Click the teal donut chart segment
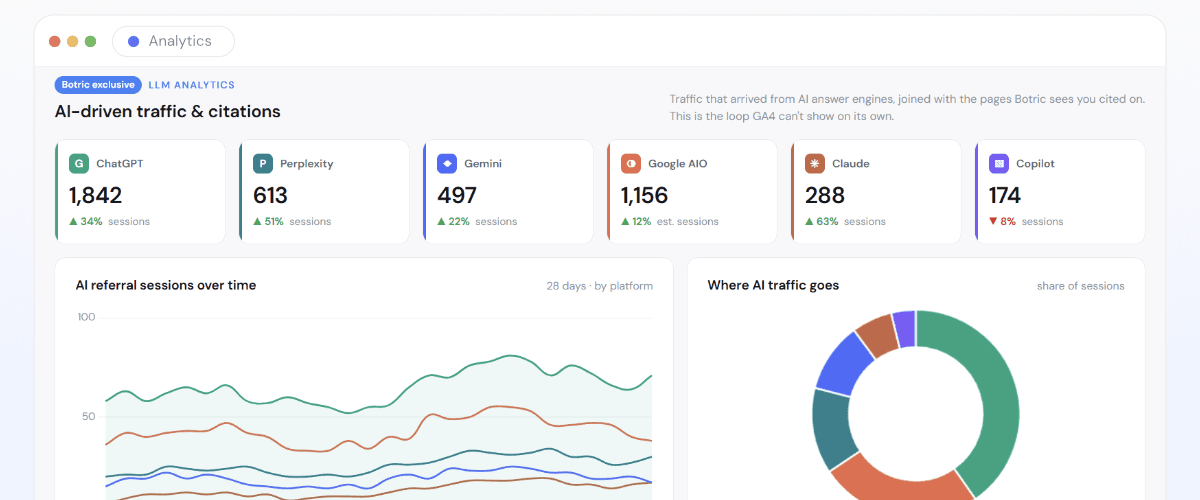Viewport: 1200px width, 500px height. tap(830, 428)
